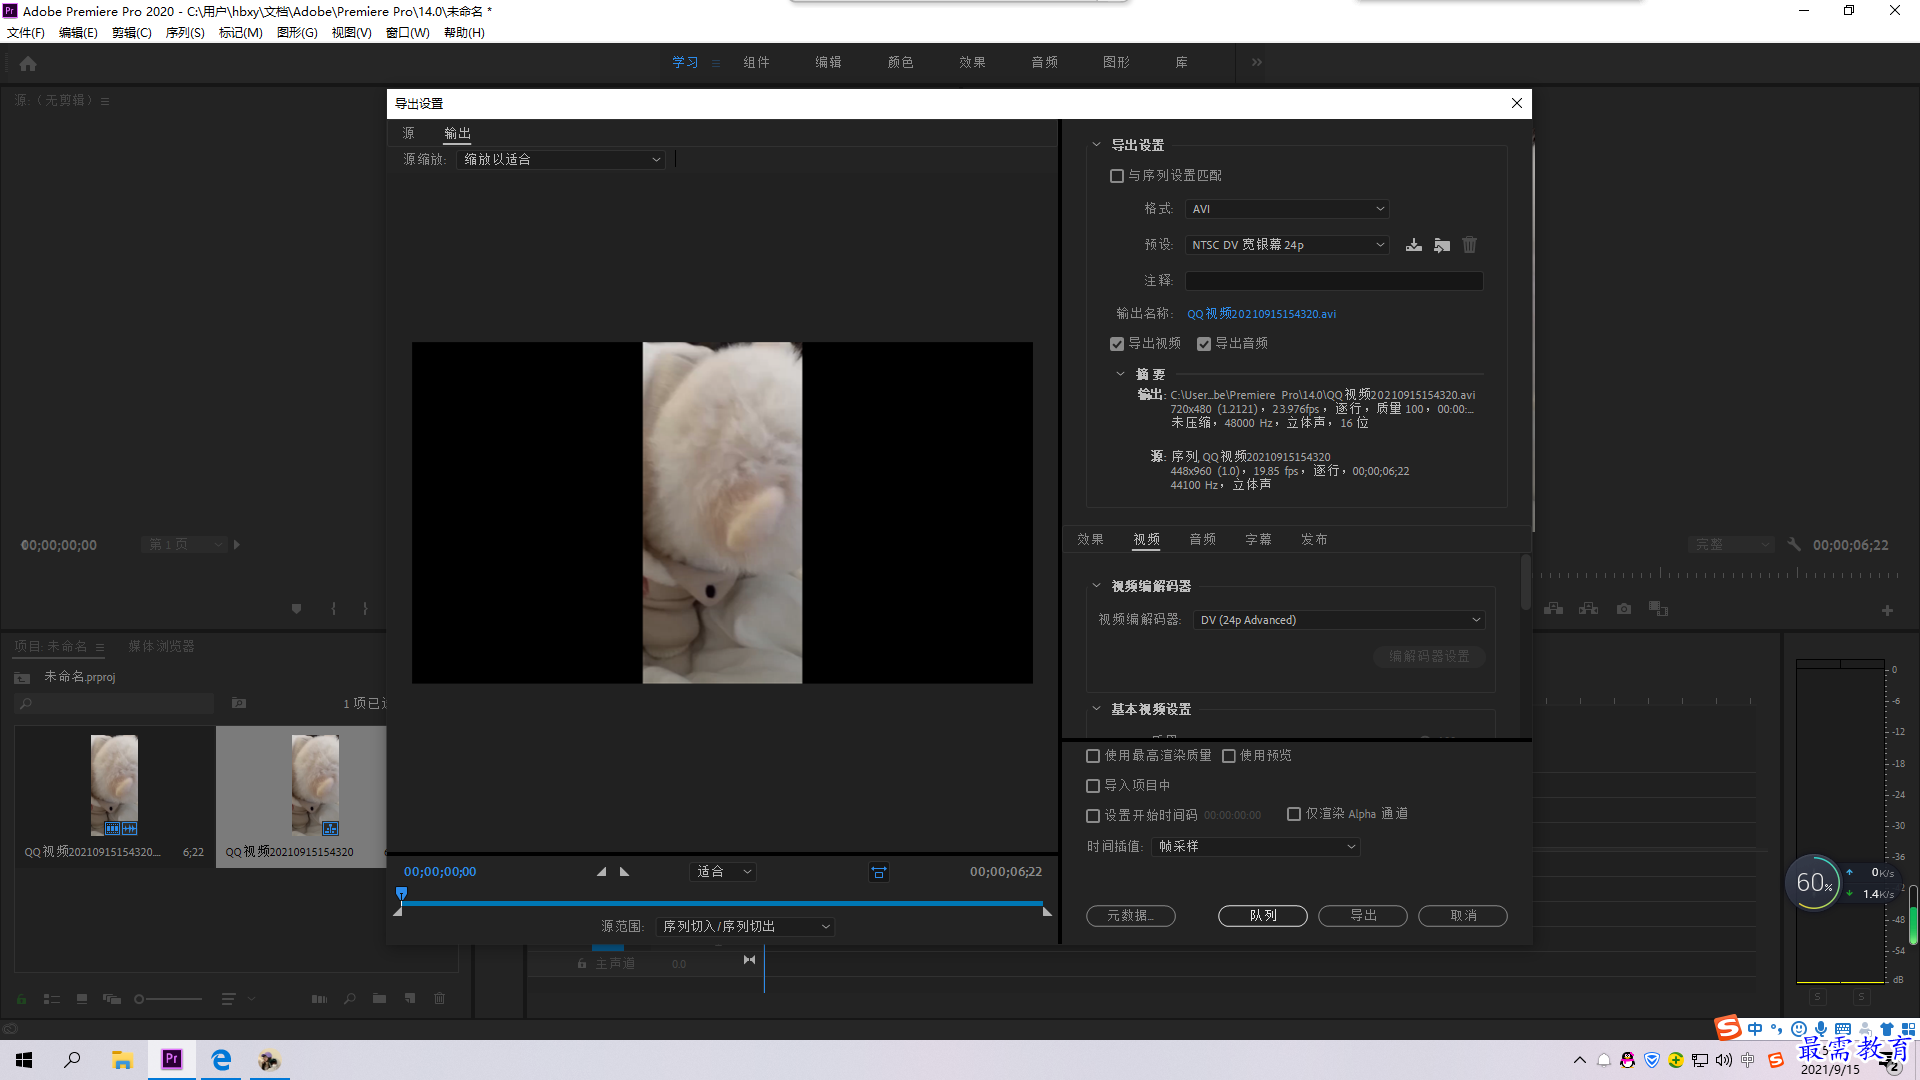The height and width of the screenshot is (1080, 1920).
Task: Click the comments input field
Action: [x=1334, y=281]
